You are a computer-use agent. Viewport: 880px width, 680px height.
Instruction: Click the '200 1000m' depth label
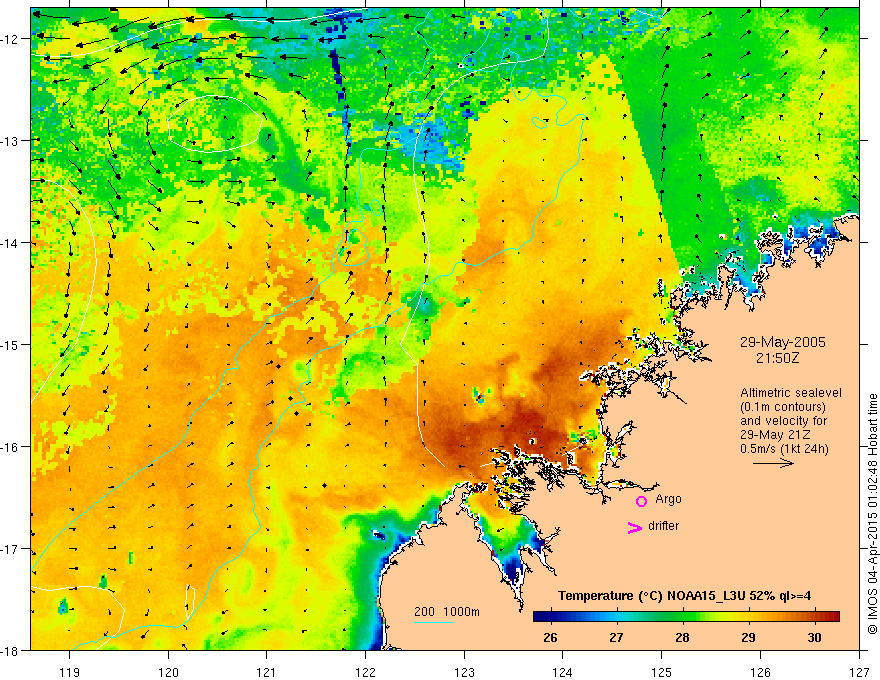447,612
